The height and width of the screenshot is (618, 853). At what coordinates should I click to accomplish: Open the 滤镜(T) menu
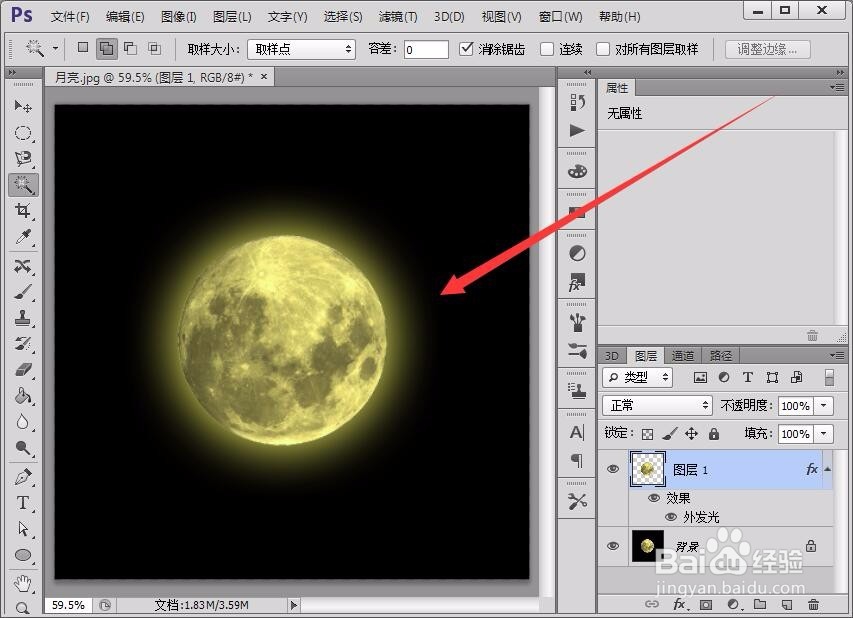[398, 17]
